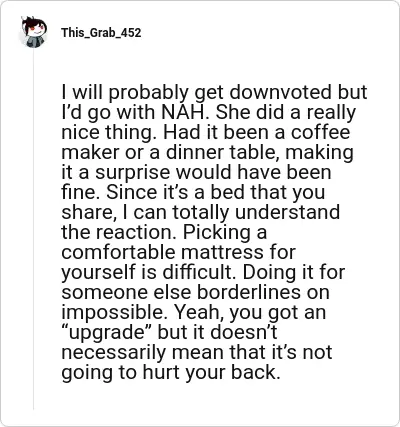Open the This_Grab_452 username profile link
400x427 pixels.
(x=101, y=33)
